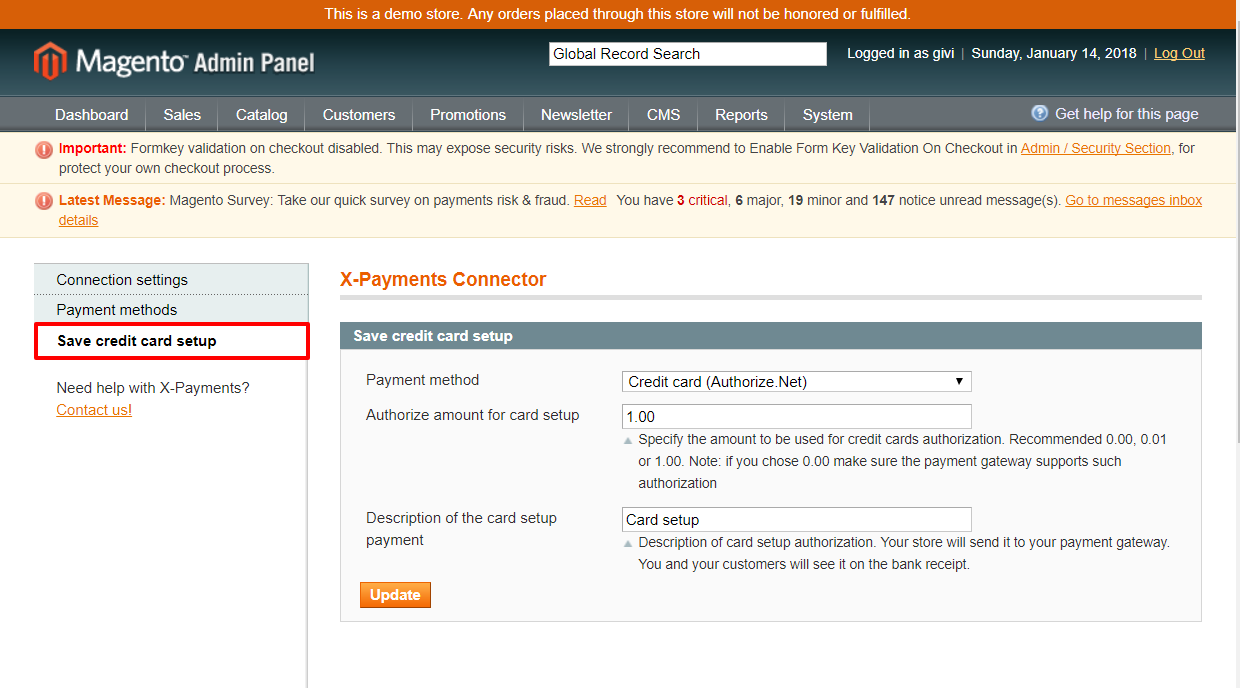
Task: Open the CMS menu
Action: [x=664, y=115]
